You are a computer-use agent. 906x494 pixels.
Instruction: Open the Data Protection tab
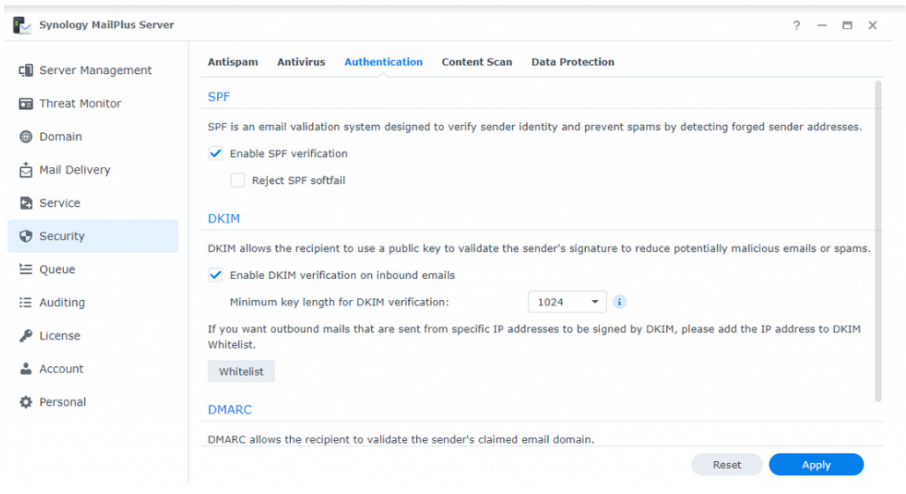coord(573,62)
